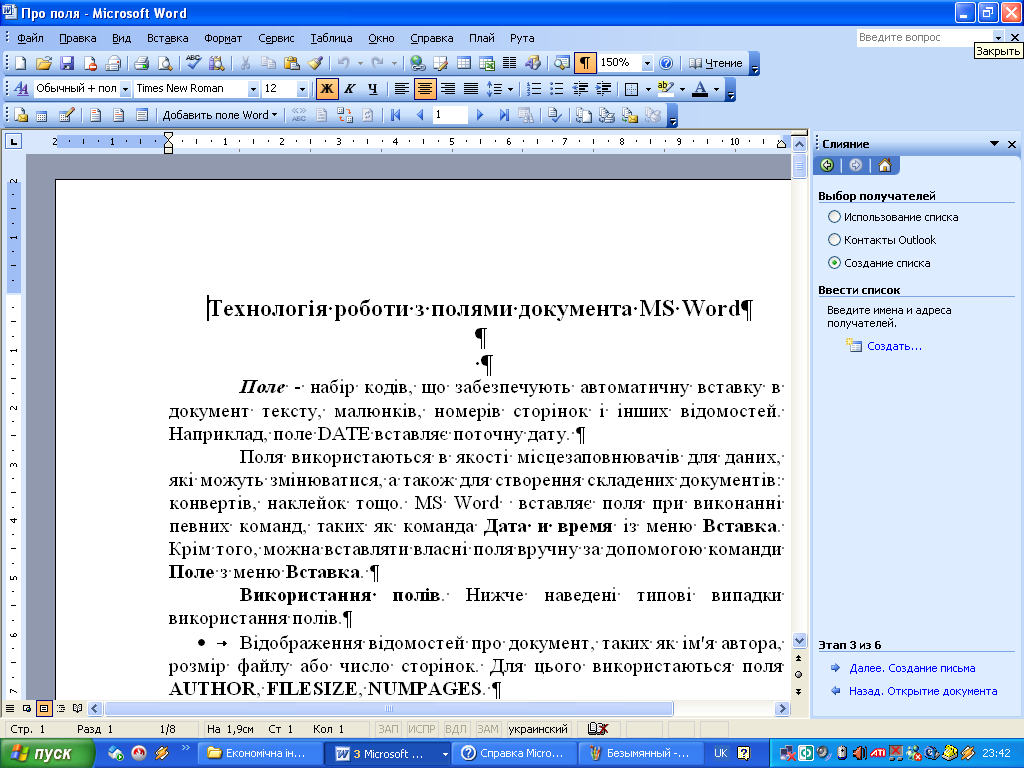Open the Таблица menu
This screenshot has width=1024, height=768.
[331, 38]
